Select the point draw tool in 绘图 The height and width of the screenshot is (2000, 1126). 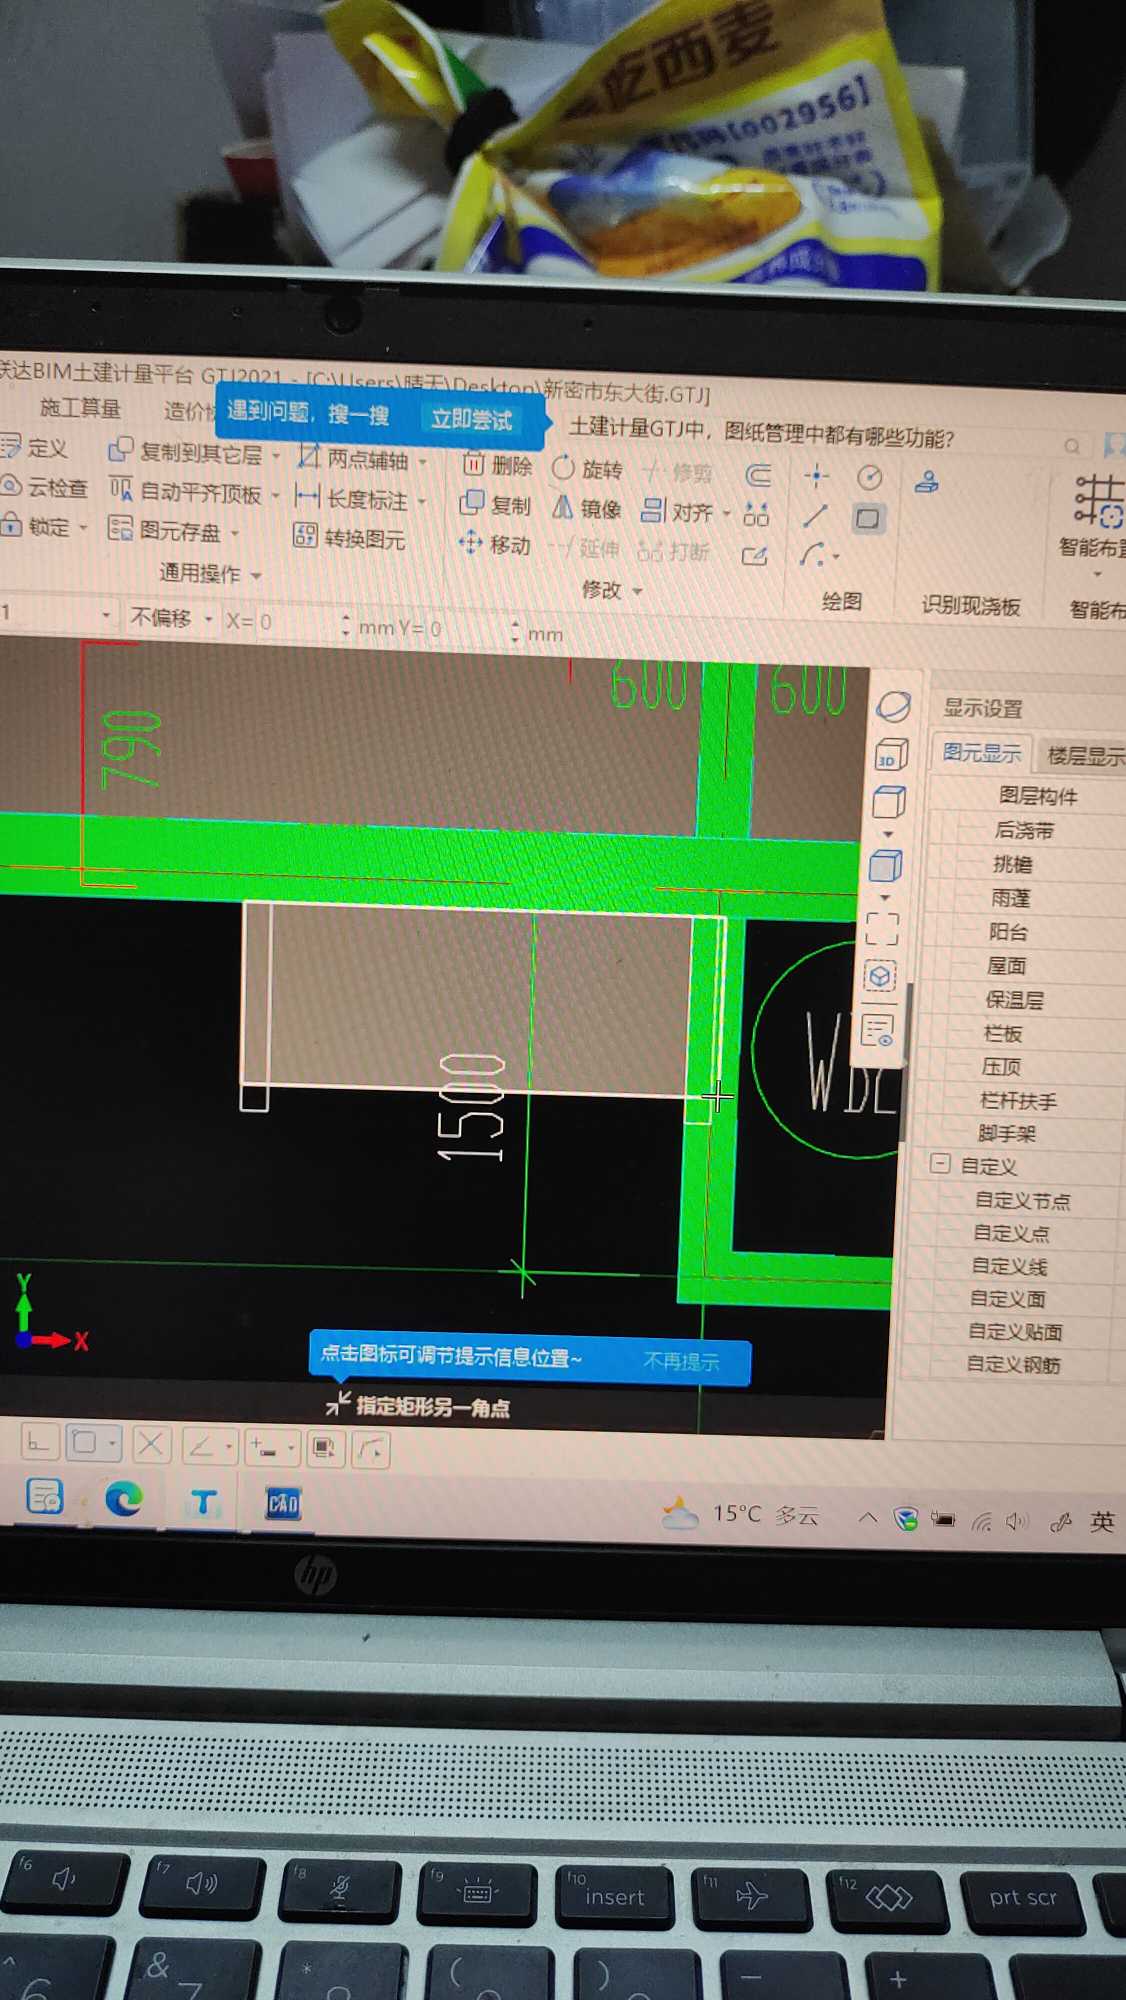(x=817, y=476)
